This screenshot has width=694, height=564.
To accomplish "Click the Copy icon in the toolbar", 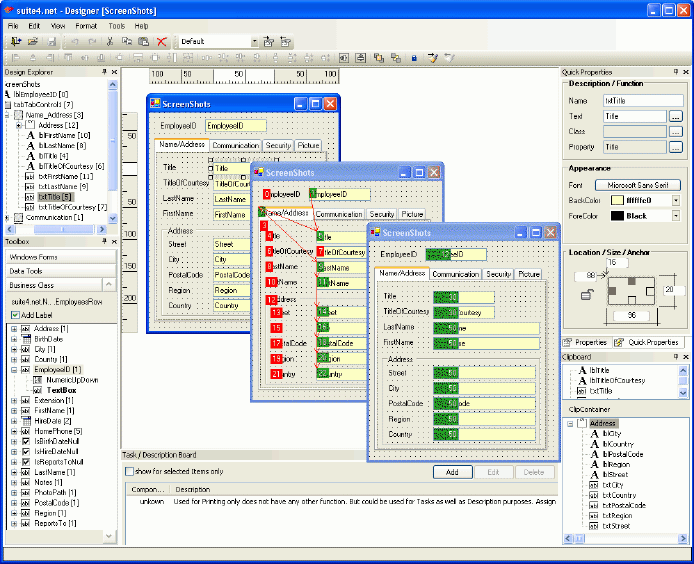I will tap(127, 42).
